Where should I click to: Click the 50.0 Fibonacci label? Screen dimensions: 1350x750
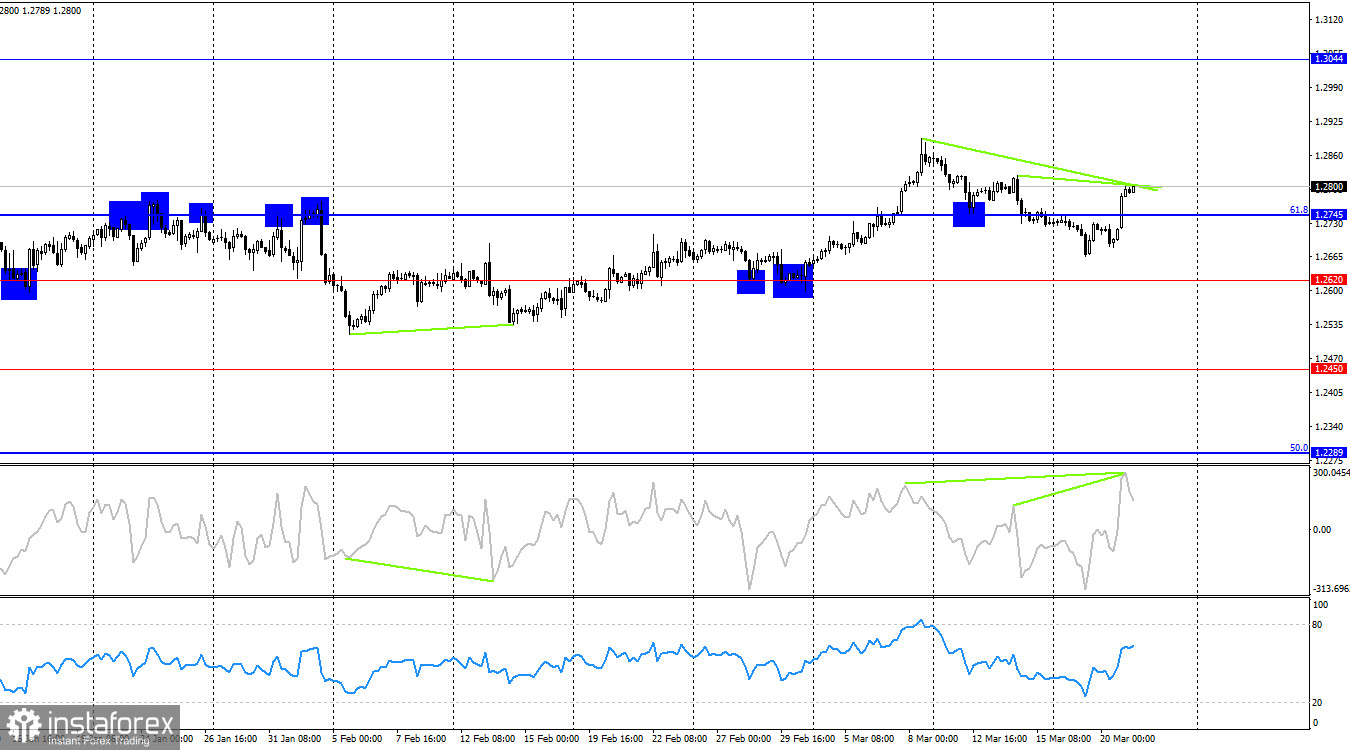pyautogui.click(x=1298, y=448)
